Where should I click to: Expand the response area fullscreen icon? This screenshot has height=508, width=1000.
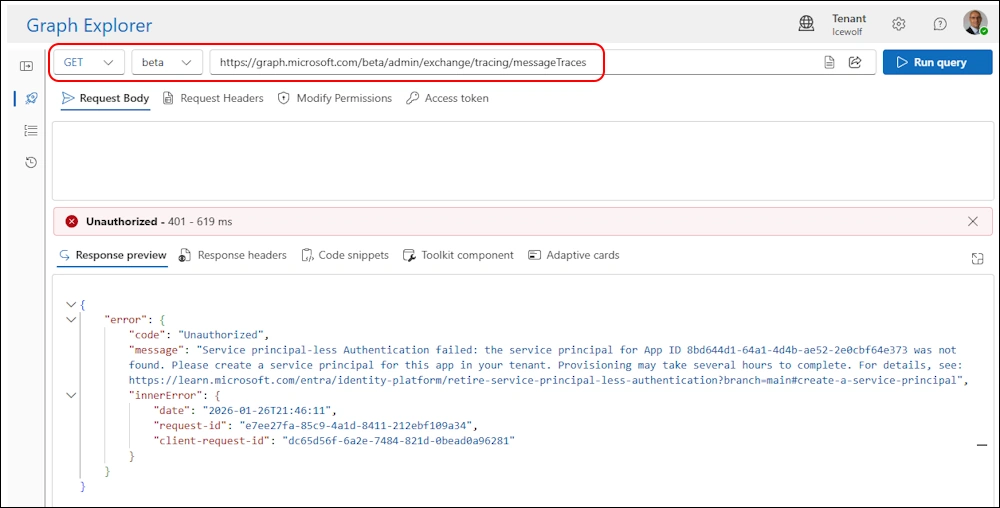(x=977, y=258)
